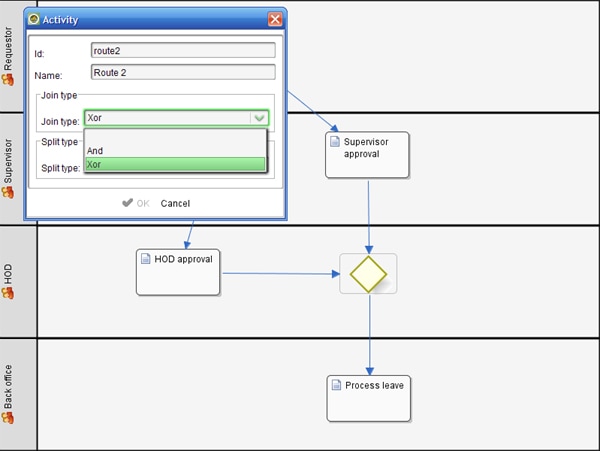Choose Xor from join type list

point(175,164)
